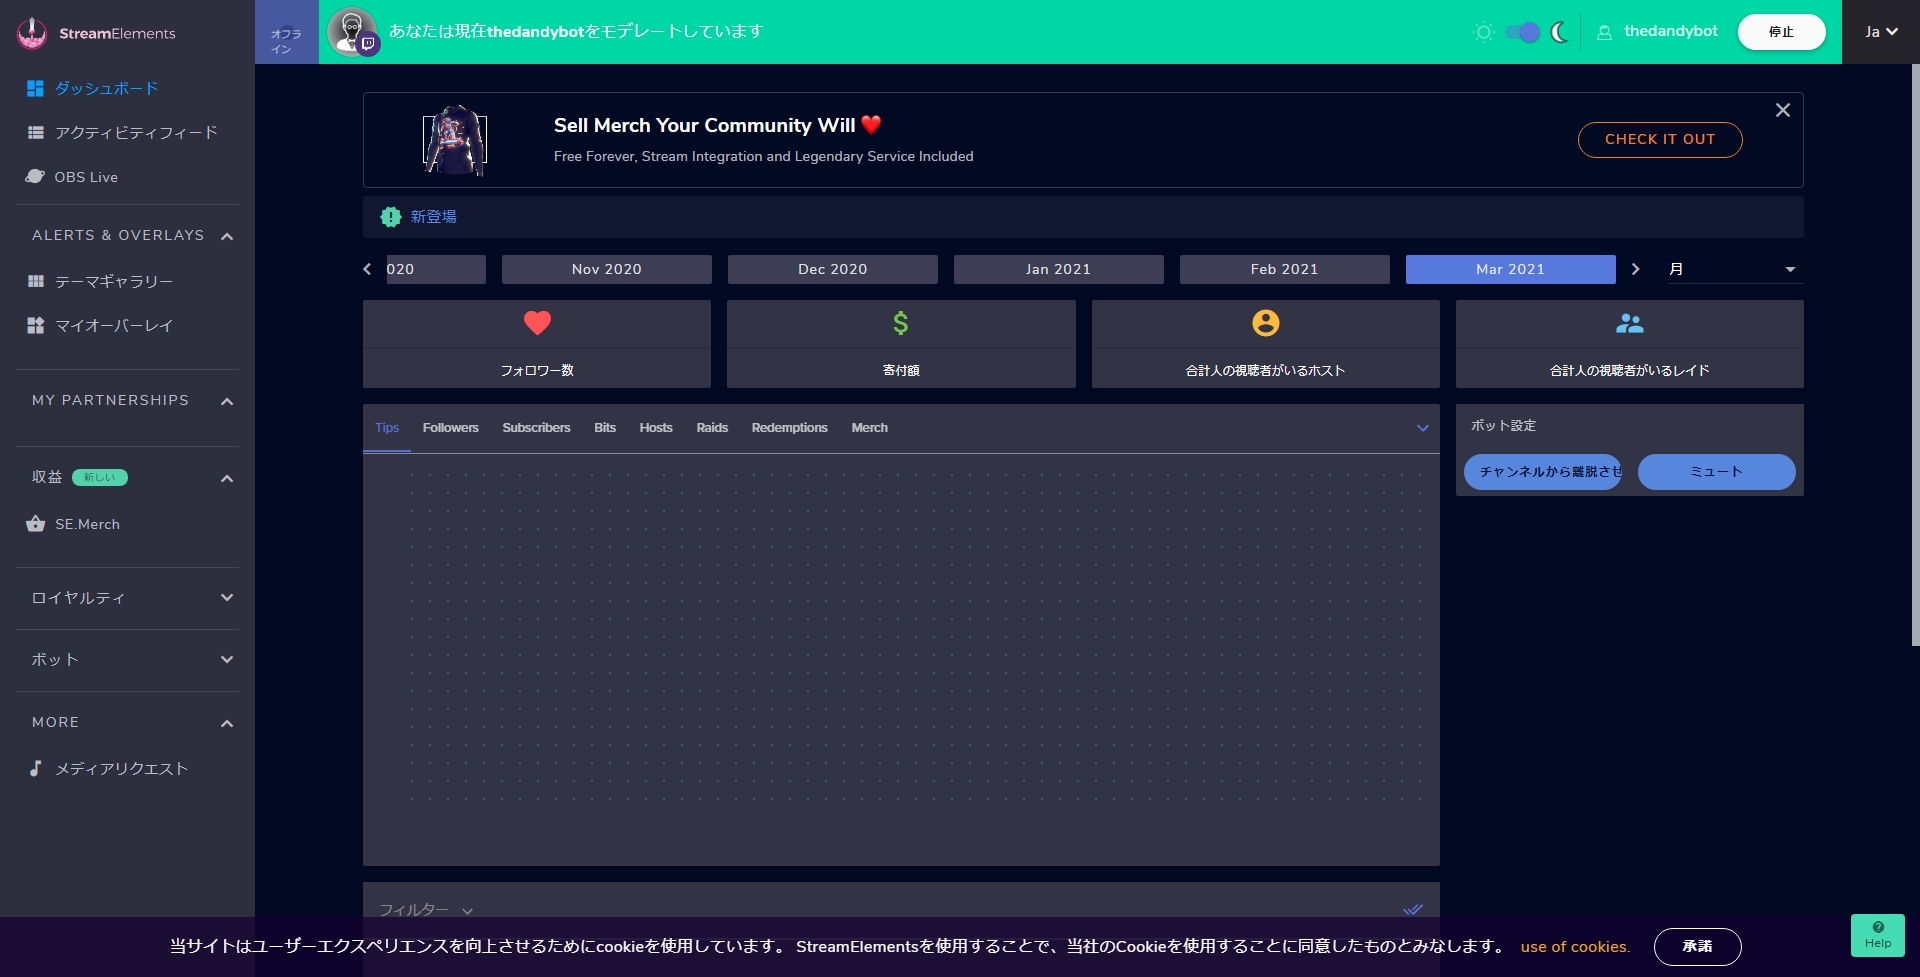Select Dec 2020 month
1920x977 pixels.
pyautogui.click(x=833, y=269)
